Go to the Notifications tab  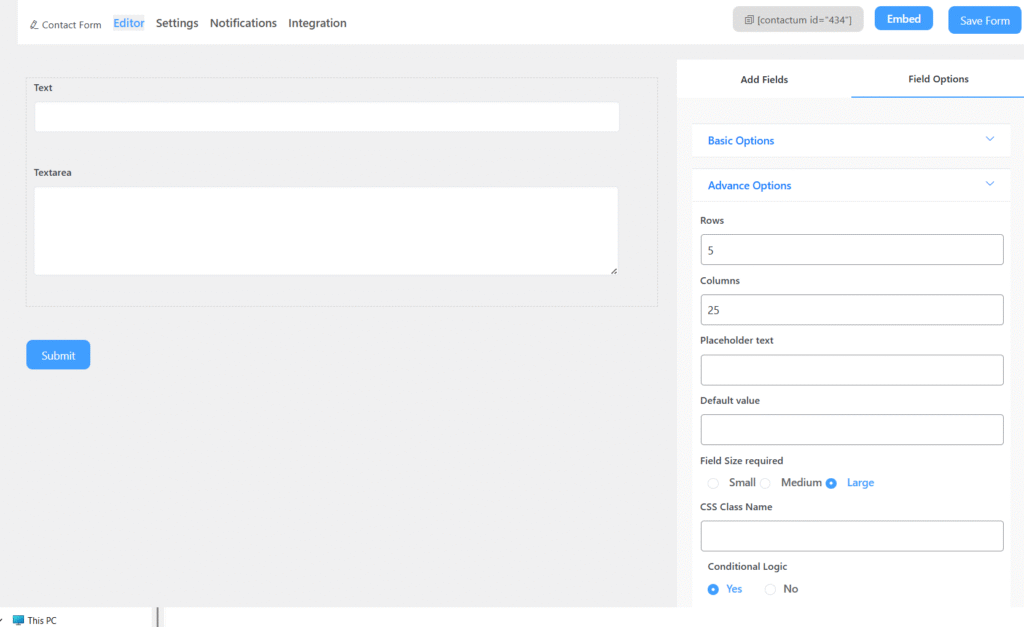[243, 23]
